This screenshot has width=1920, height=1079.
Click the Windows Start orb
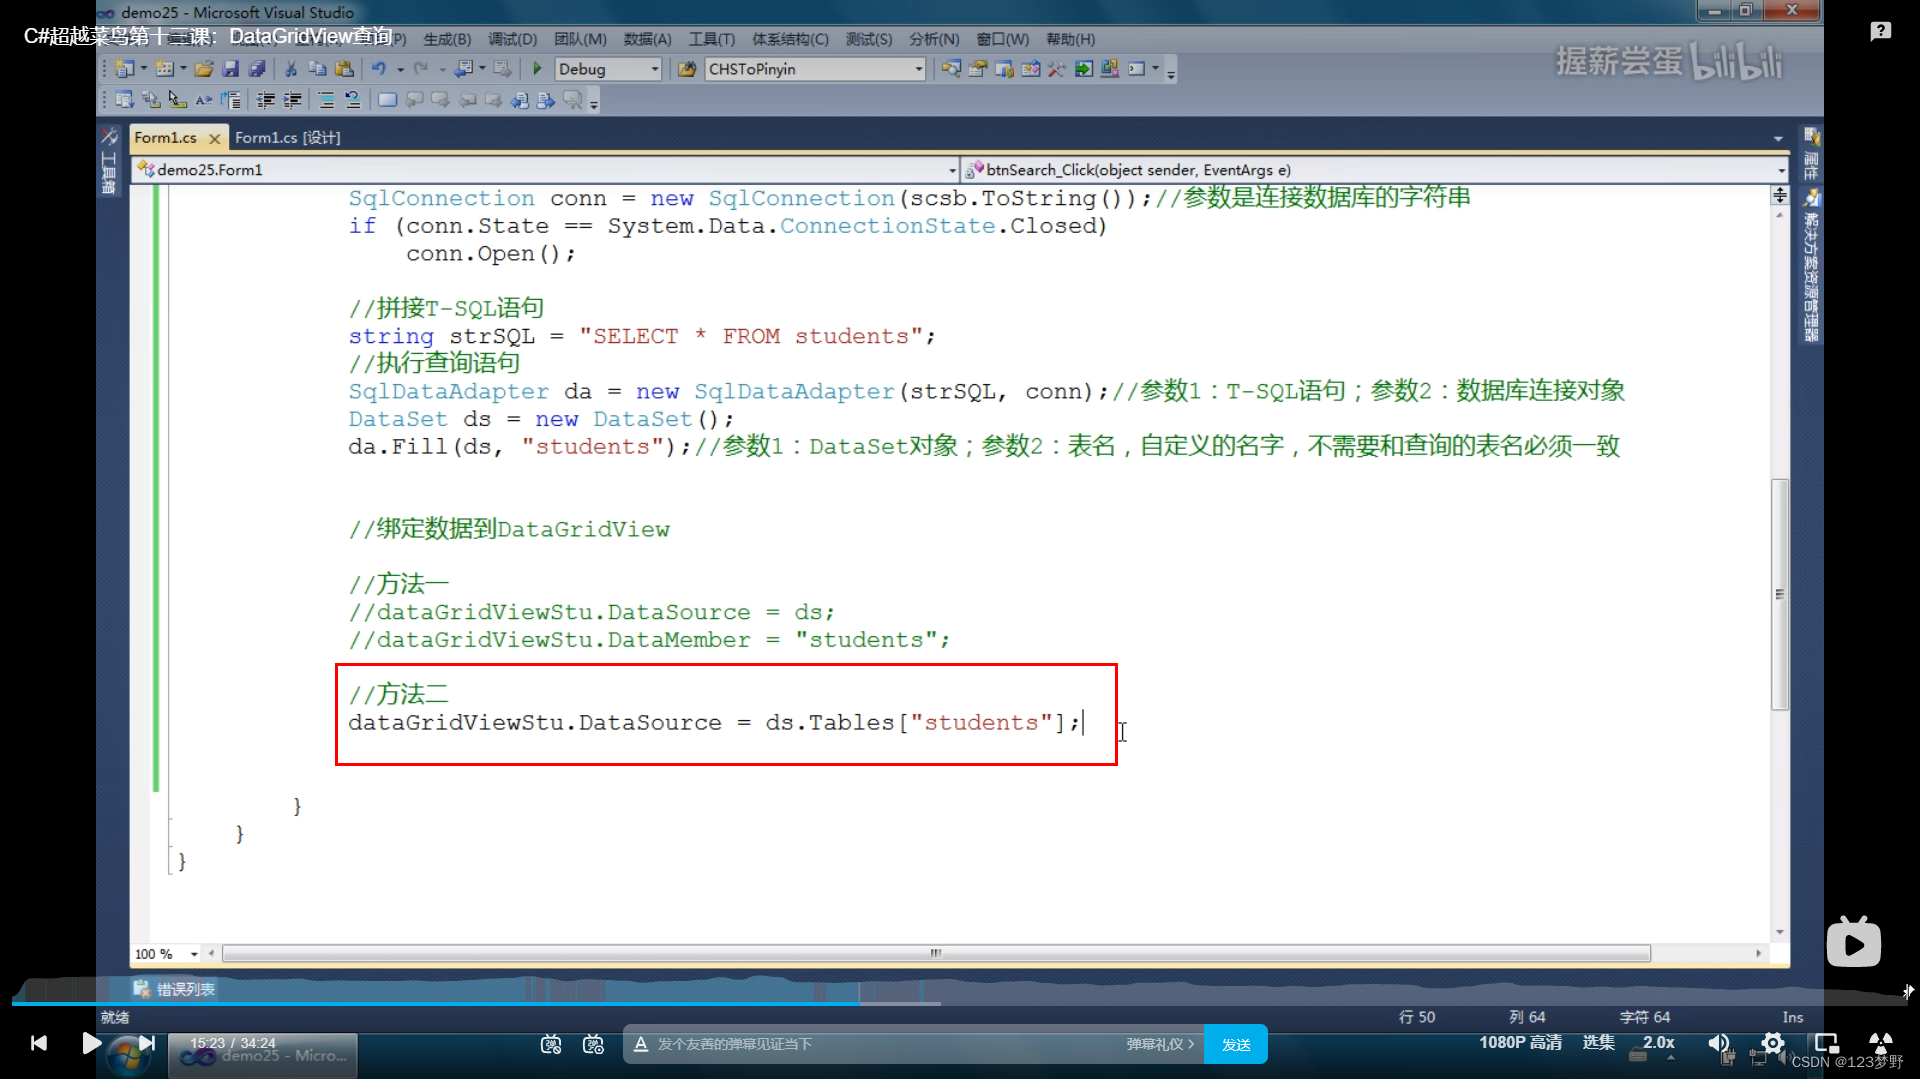(129, 1057)
